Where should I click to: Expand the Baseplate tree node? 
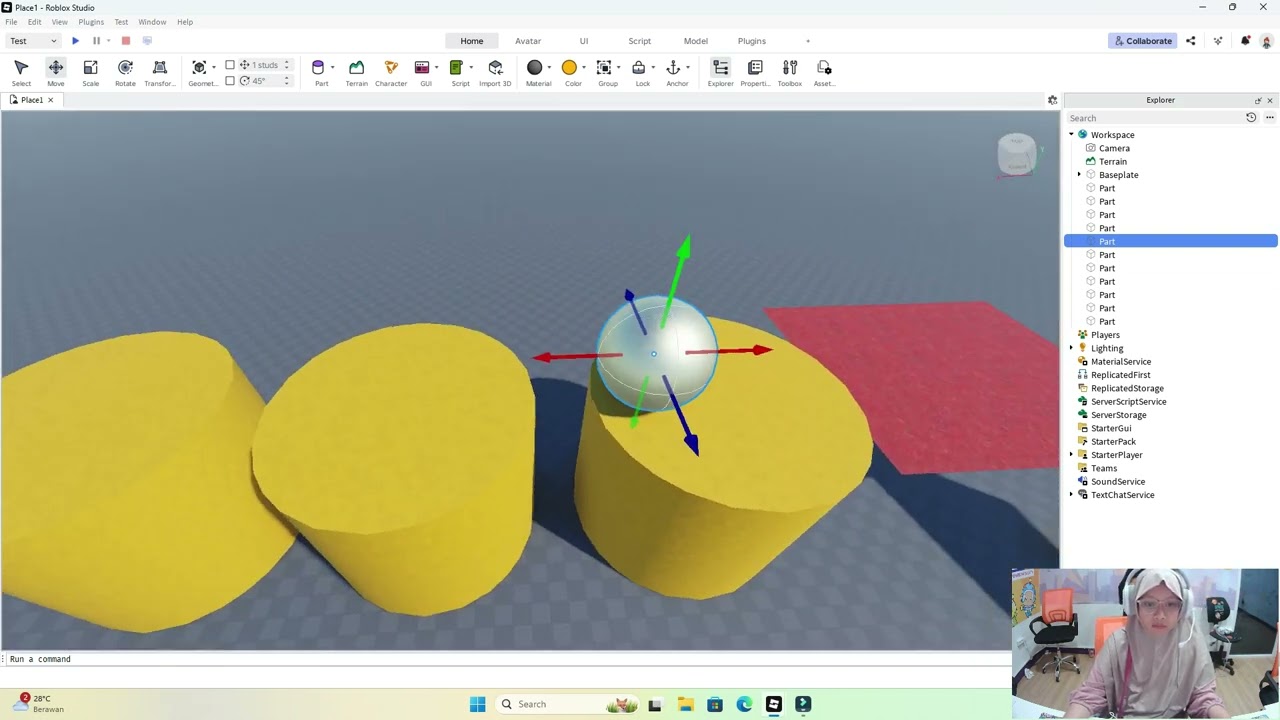click(x=1079, y=175)
